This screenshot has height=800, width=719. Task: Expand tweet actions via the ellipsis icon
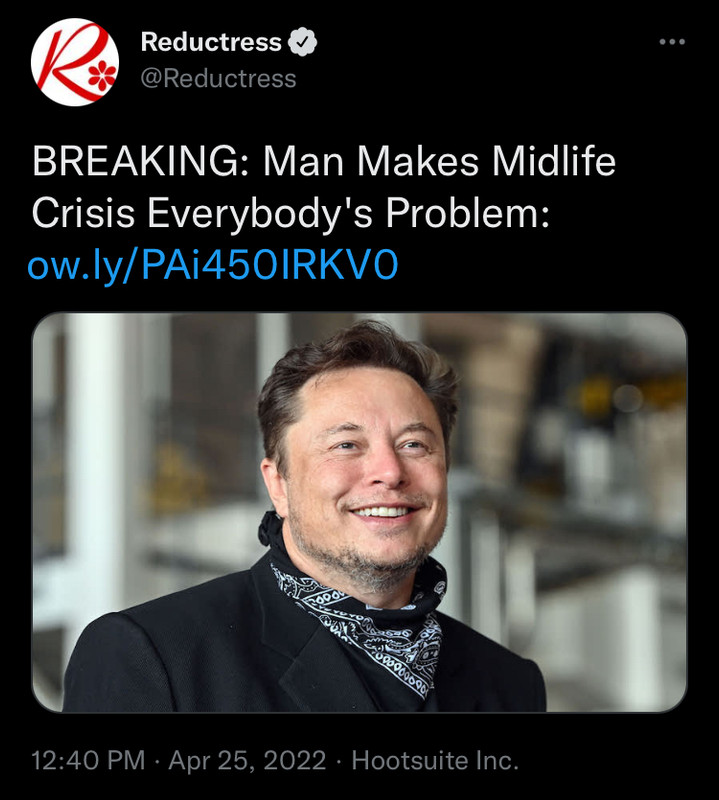coord(672,42)
